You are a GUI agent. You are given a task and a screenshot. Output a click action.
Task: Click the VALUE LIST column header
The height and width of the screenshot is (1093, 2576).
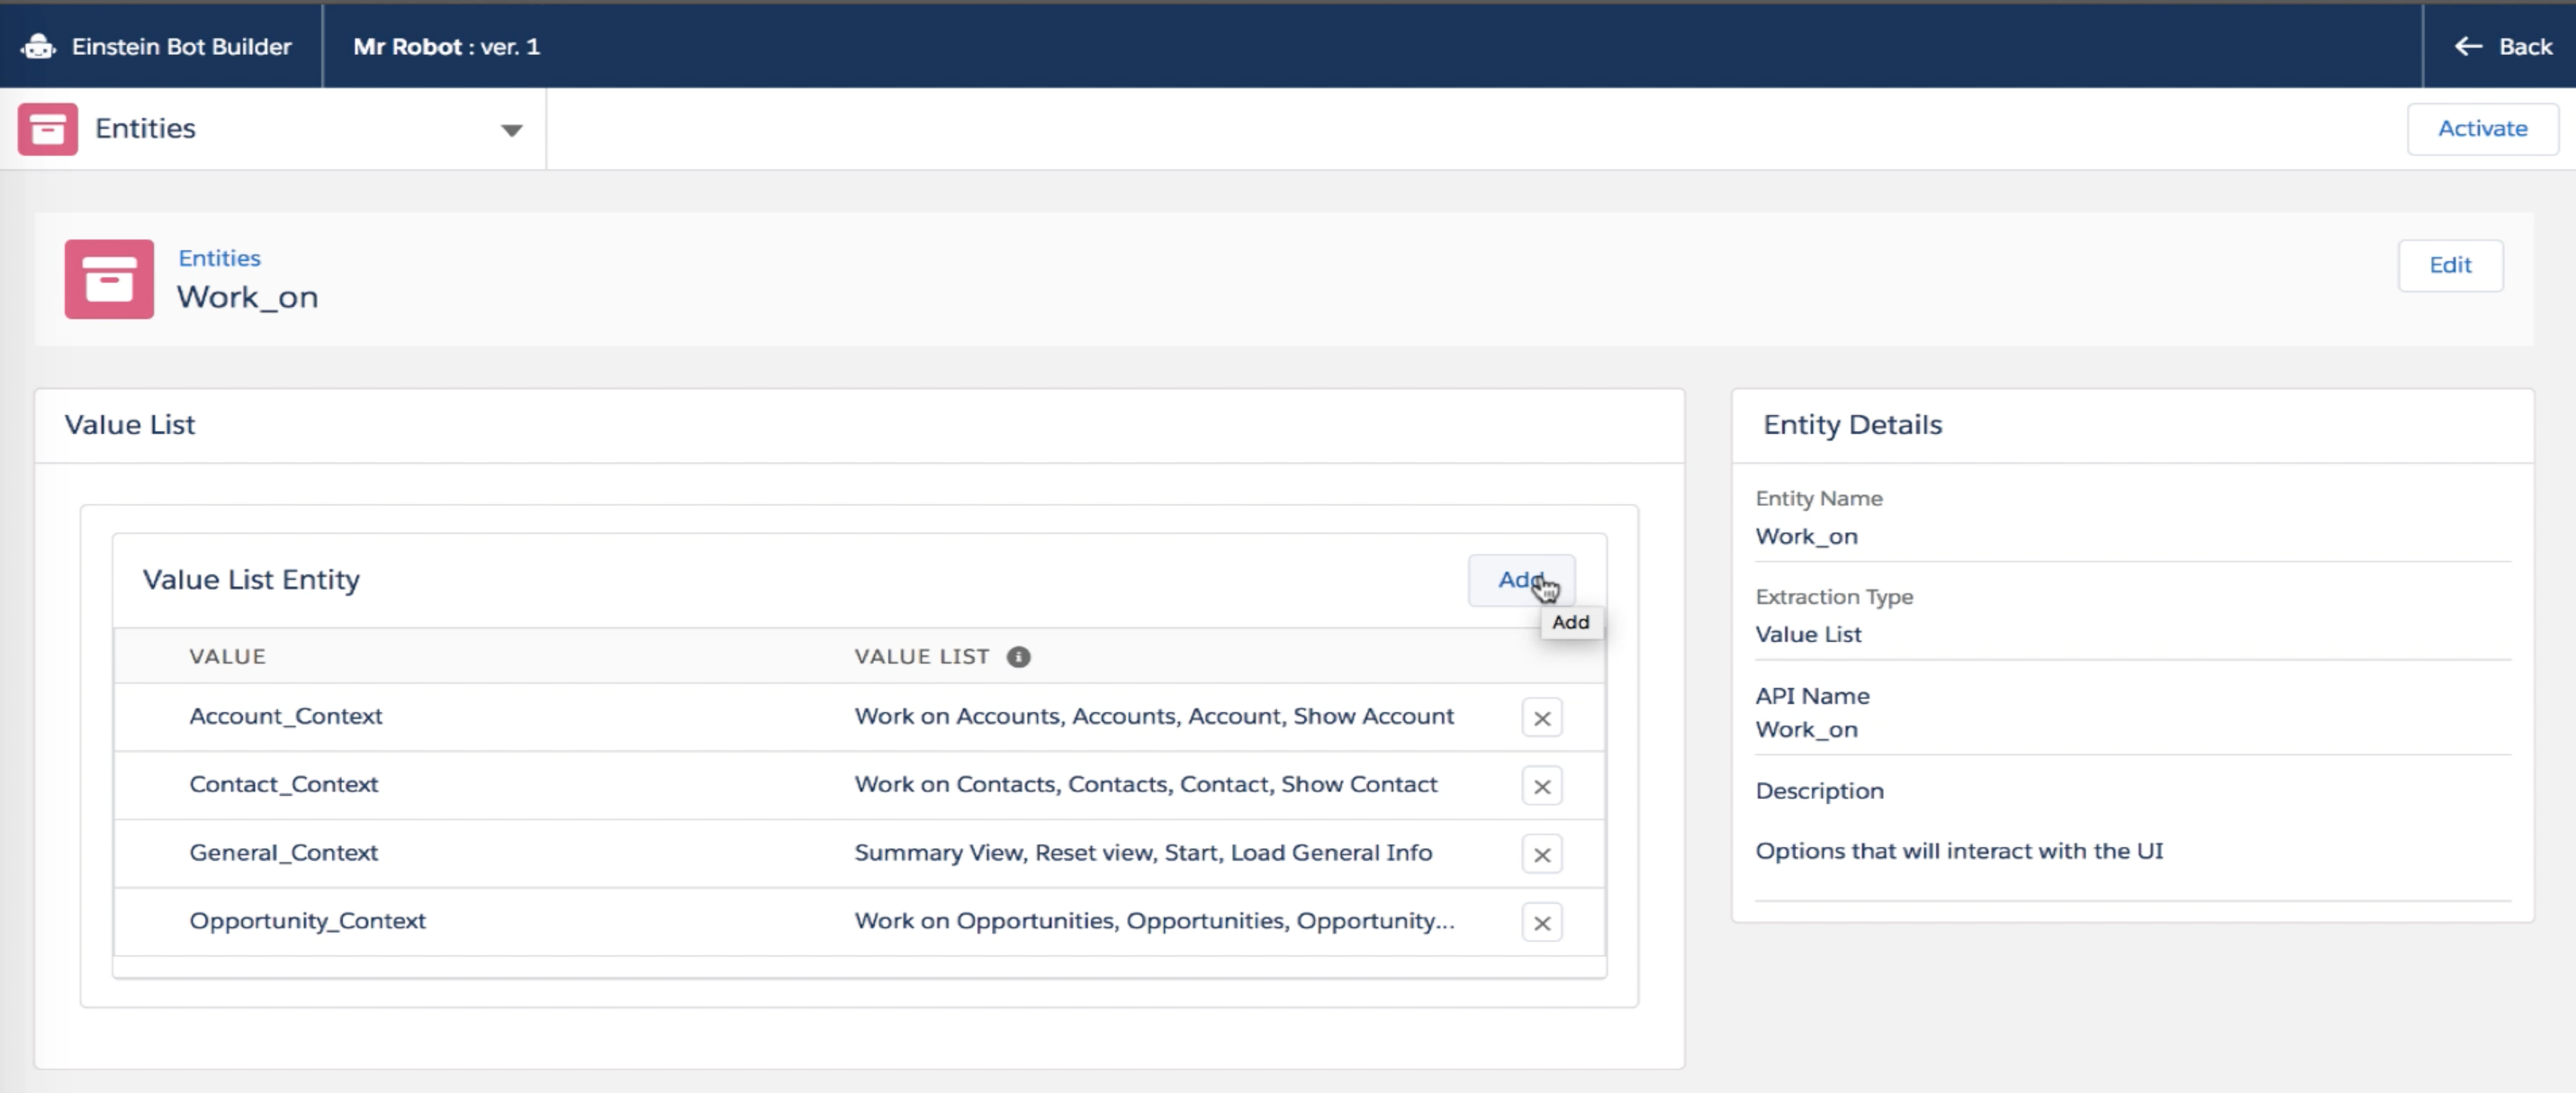(921, 657)
